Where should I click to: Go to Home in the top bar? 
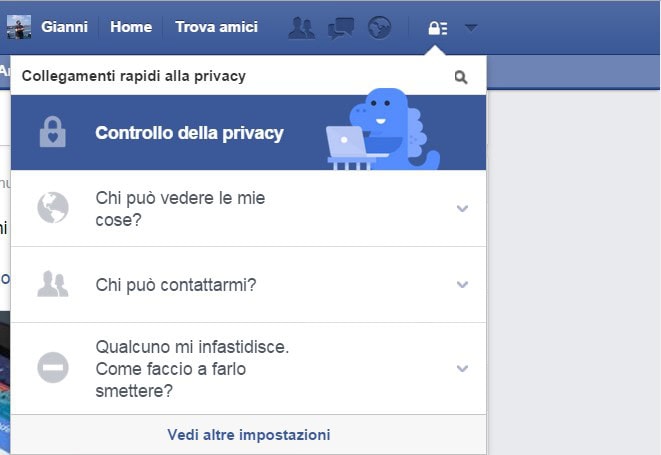point(131,27)
